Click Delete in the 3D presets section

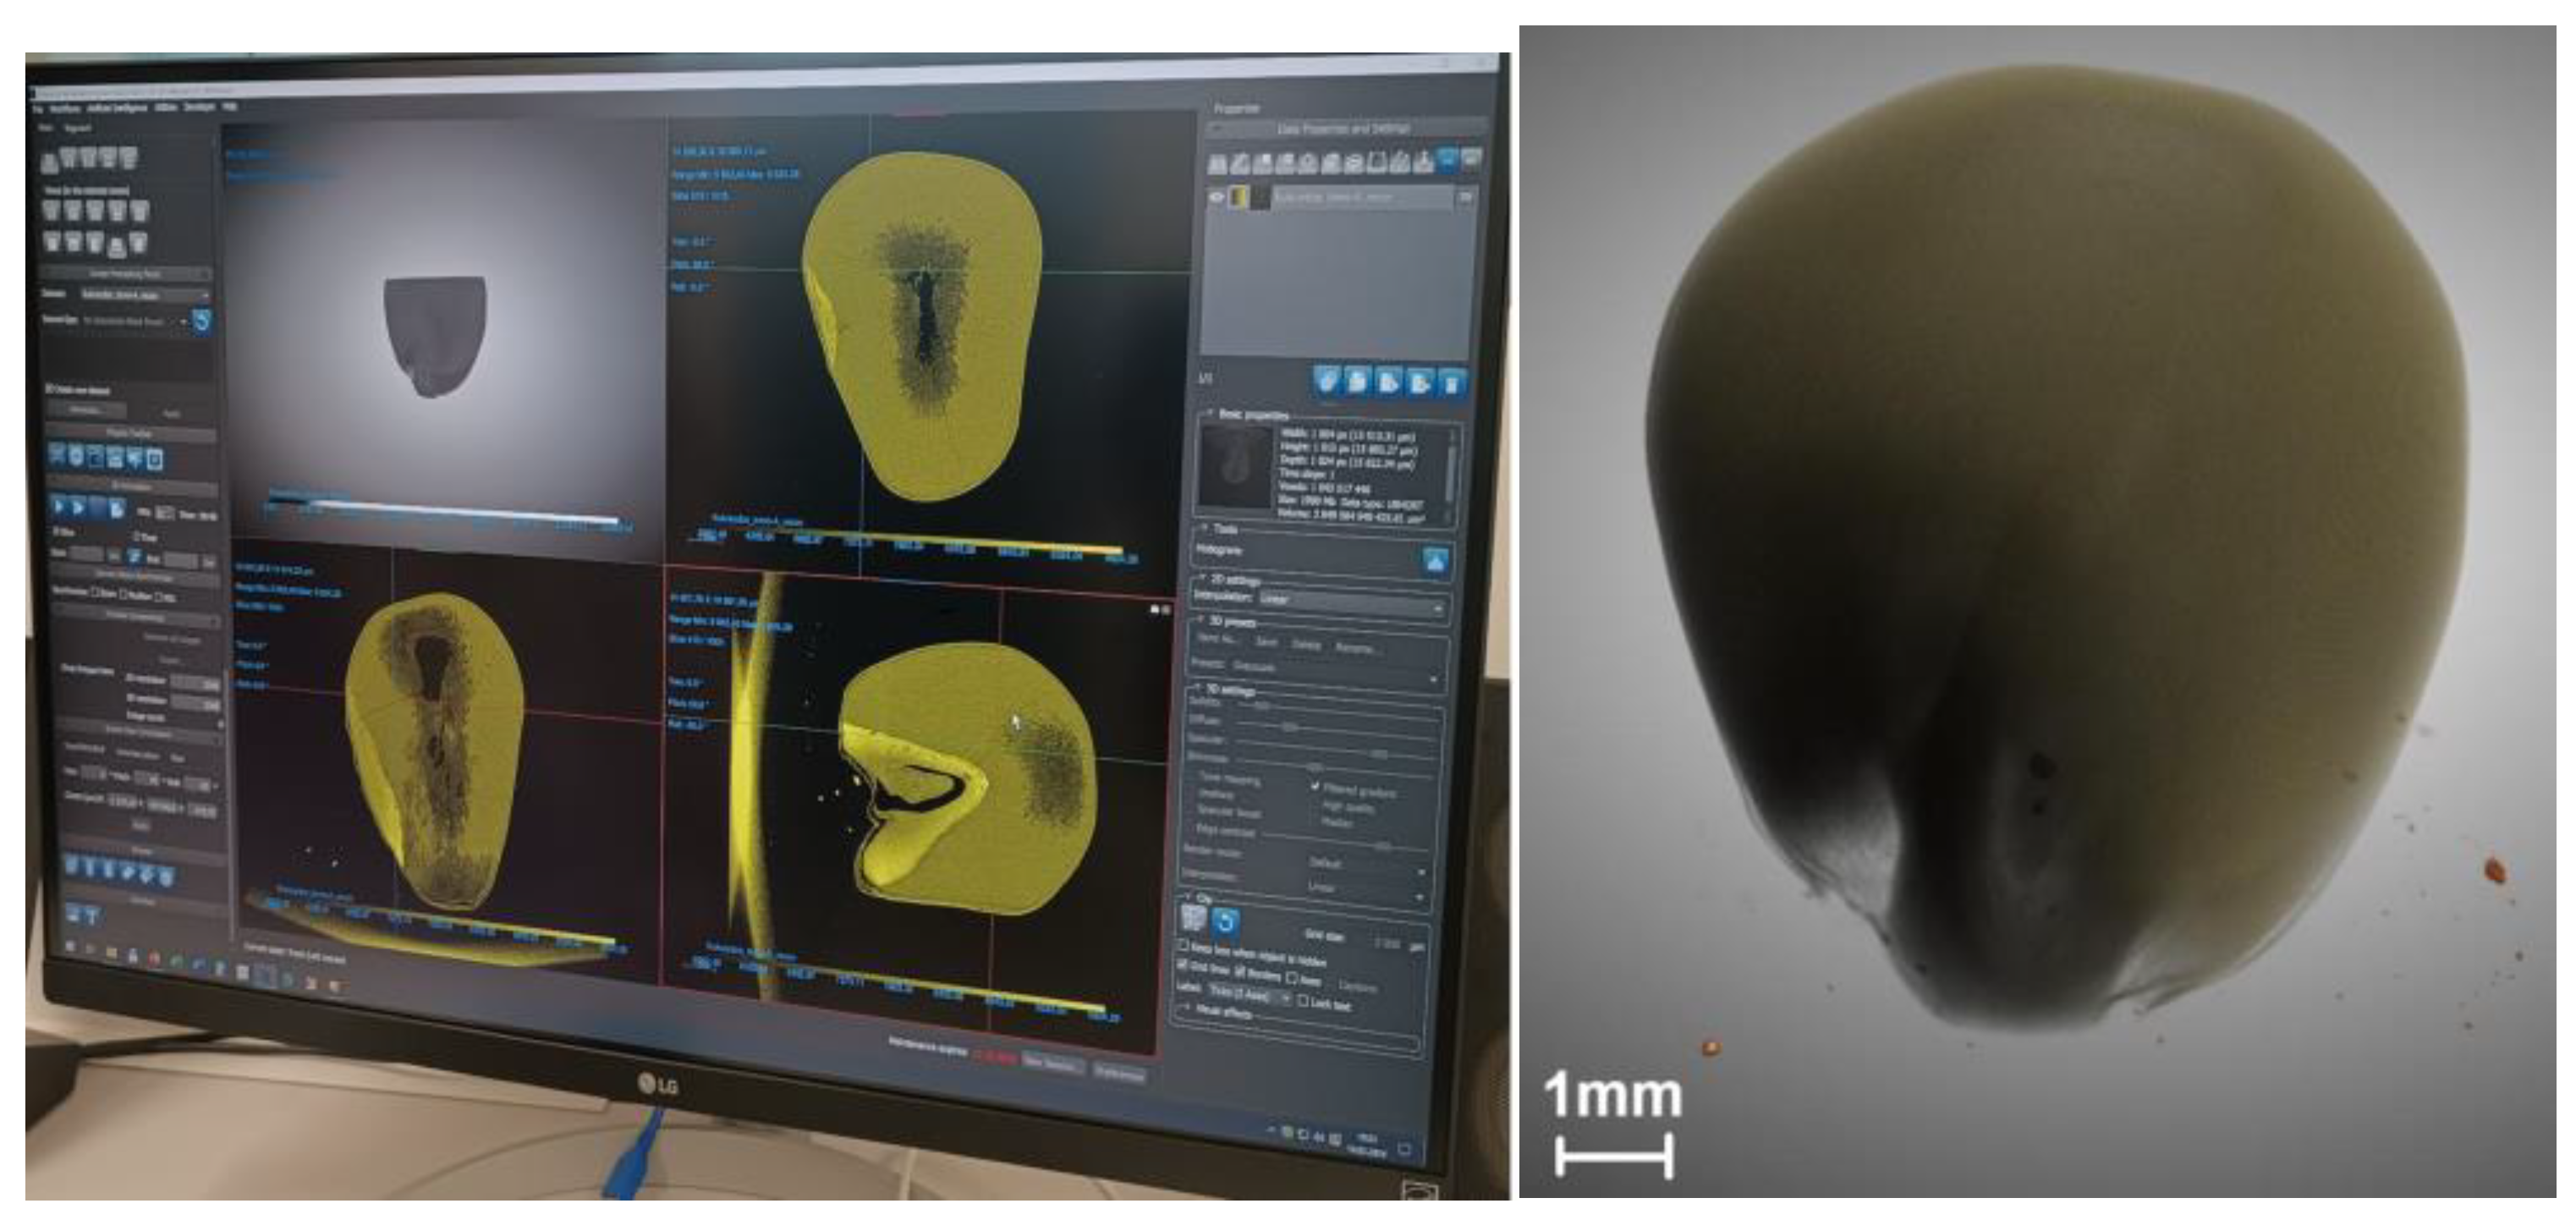click(x=1306, y=645)
